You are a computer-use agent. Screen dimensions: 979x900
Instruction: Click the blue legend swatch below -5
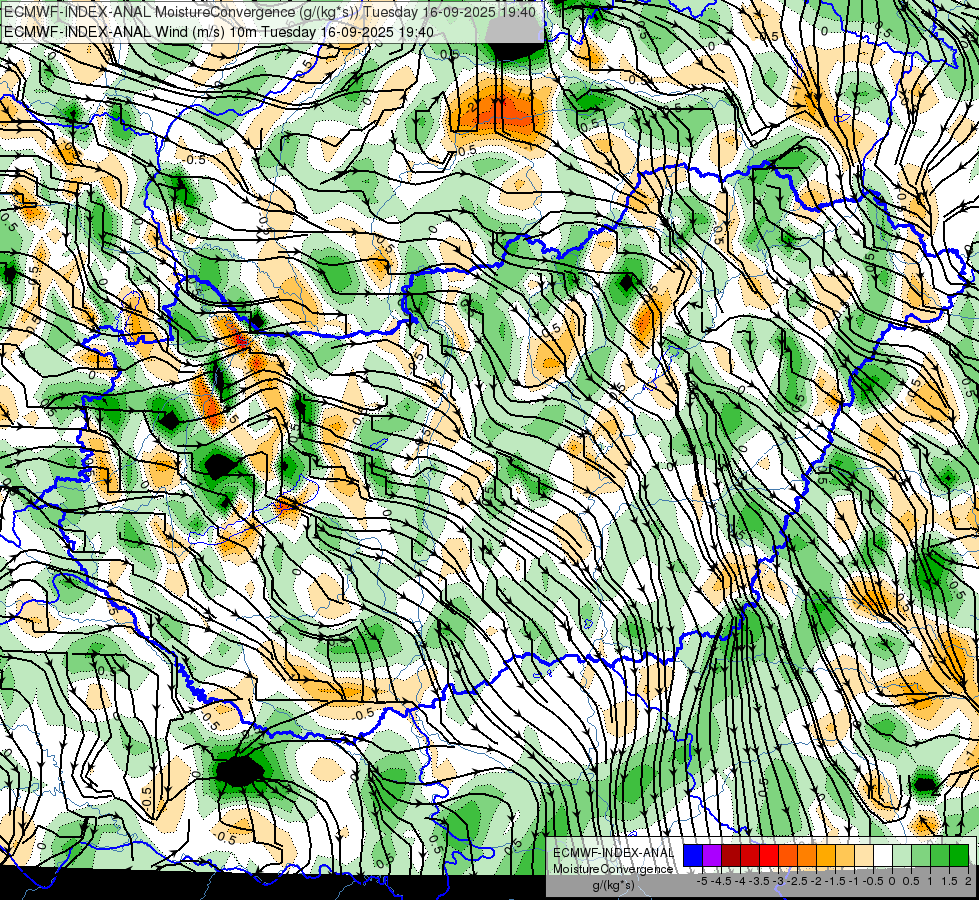pos(693,856)
